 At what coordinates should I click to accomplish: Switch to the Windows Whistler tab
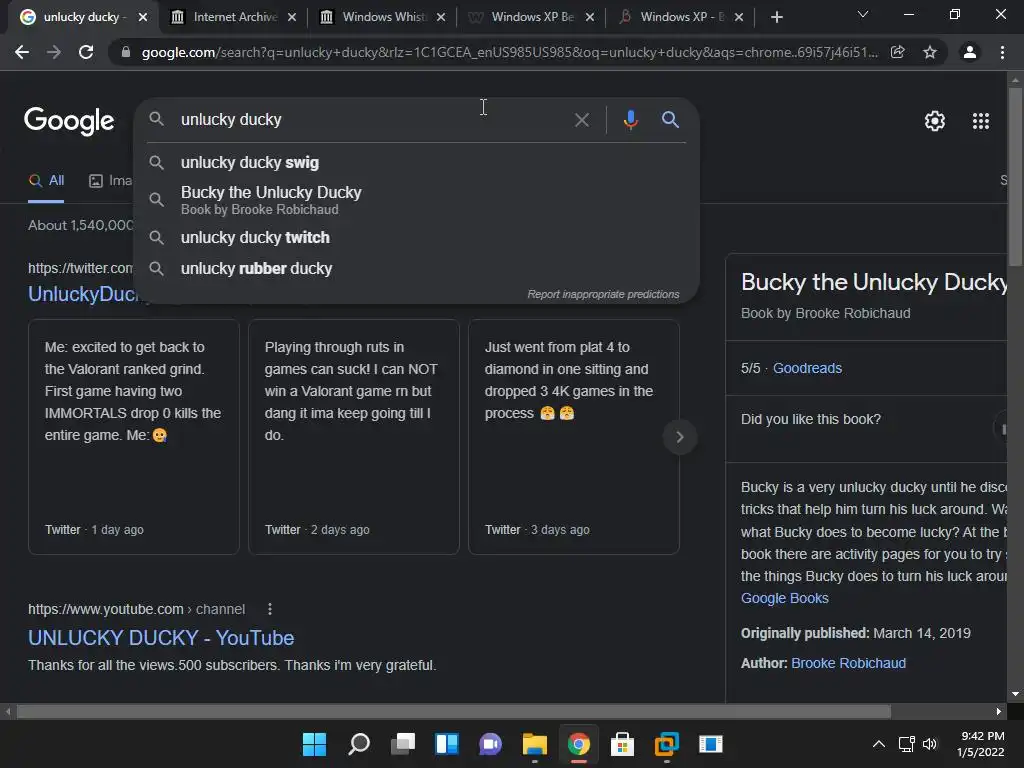(x=385, y=17)
